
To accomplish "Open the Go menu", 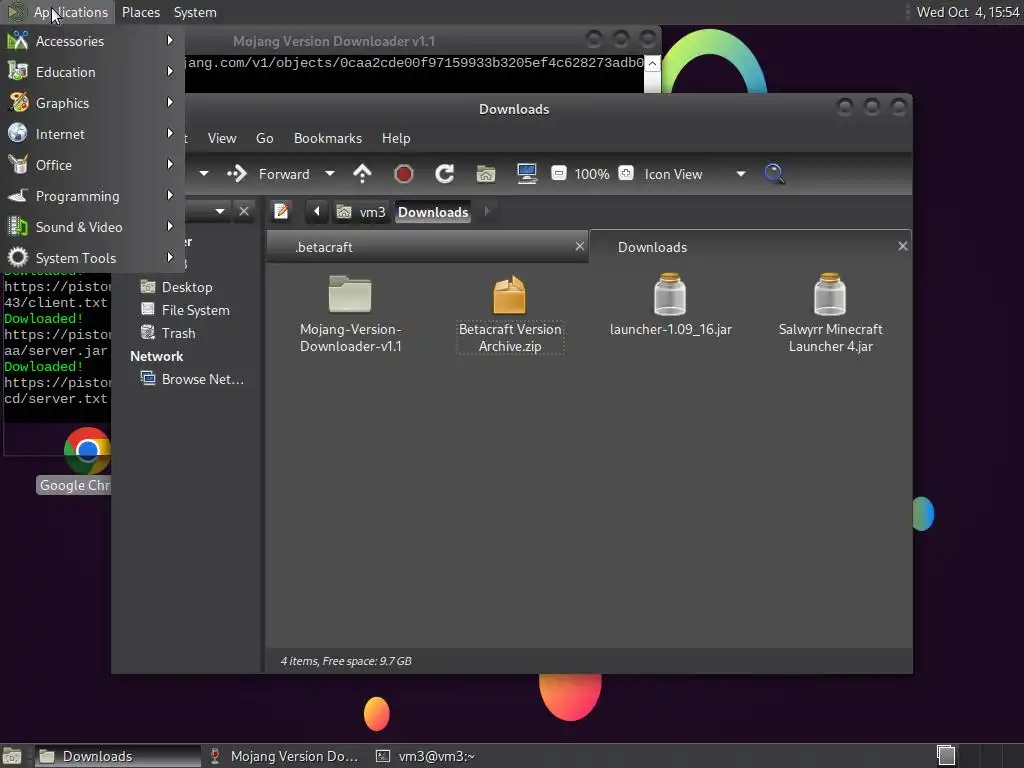I will 264,138.
